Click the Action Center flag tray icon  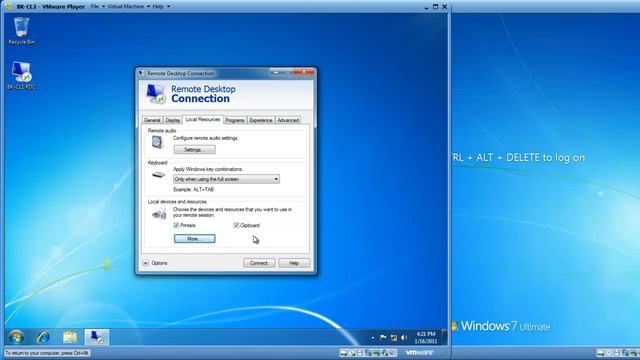[x=383, y=338]
